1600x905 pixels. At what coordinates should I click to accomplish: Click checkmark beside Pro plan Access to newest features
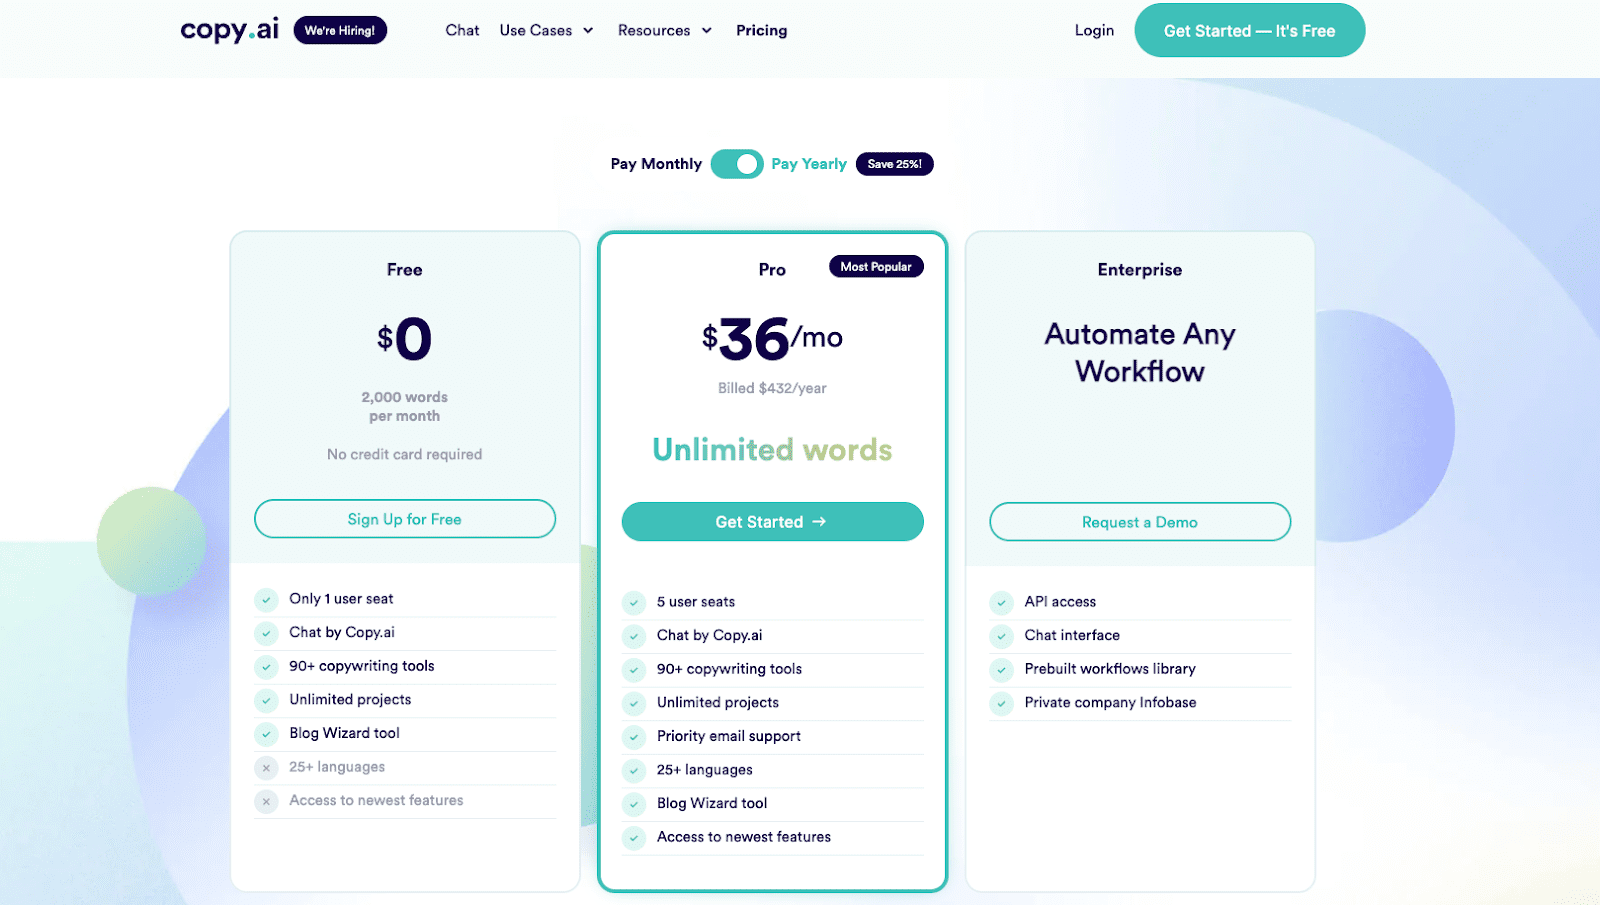click(x=633, y=837)
